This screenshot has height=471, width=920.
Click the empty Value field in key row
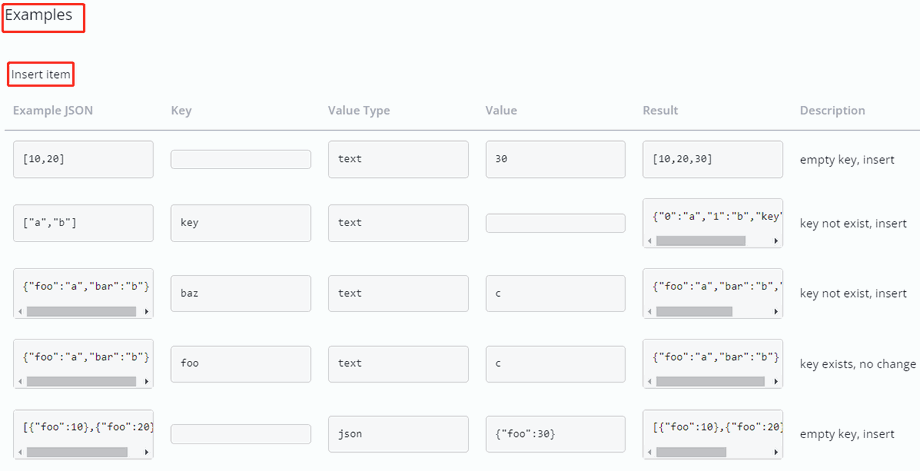(555, 223)
